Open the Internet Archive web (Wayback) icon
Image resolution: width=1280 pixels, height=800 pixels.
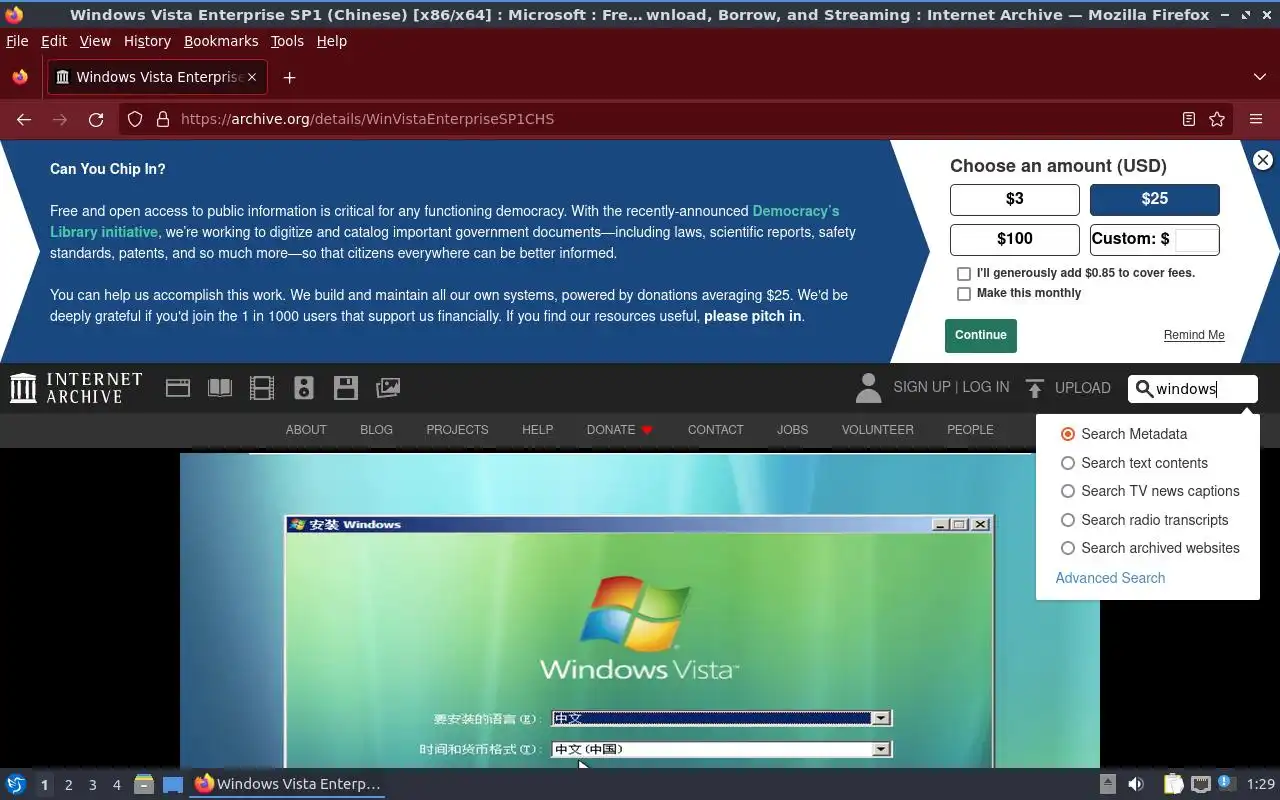(178, 388)
